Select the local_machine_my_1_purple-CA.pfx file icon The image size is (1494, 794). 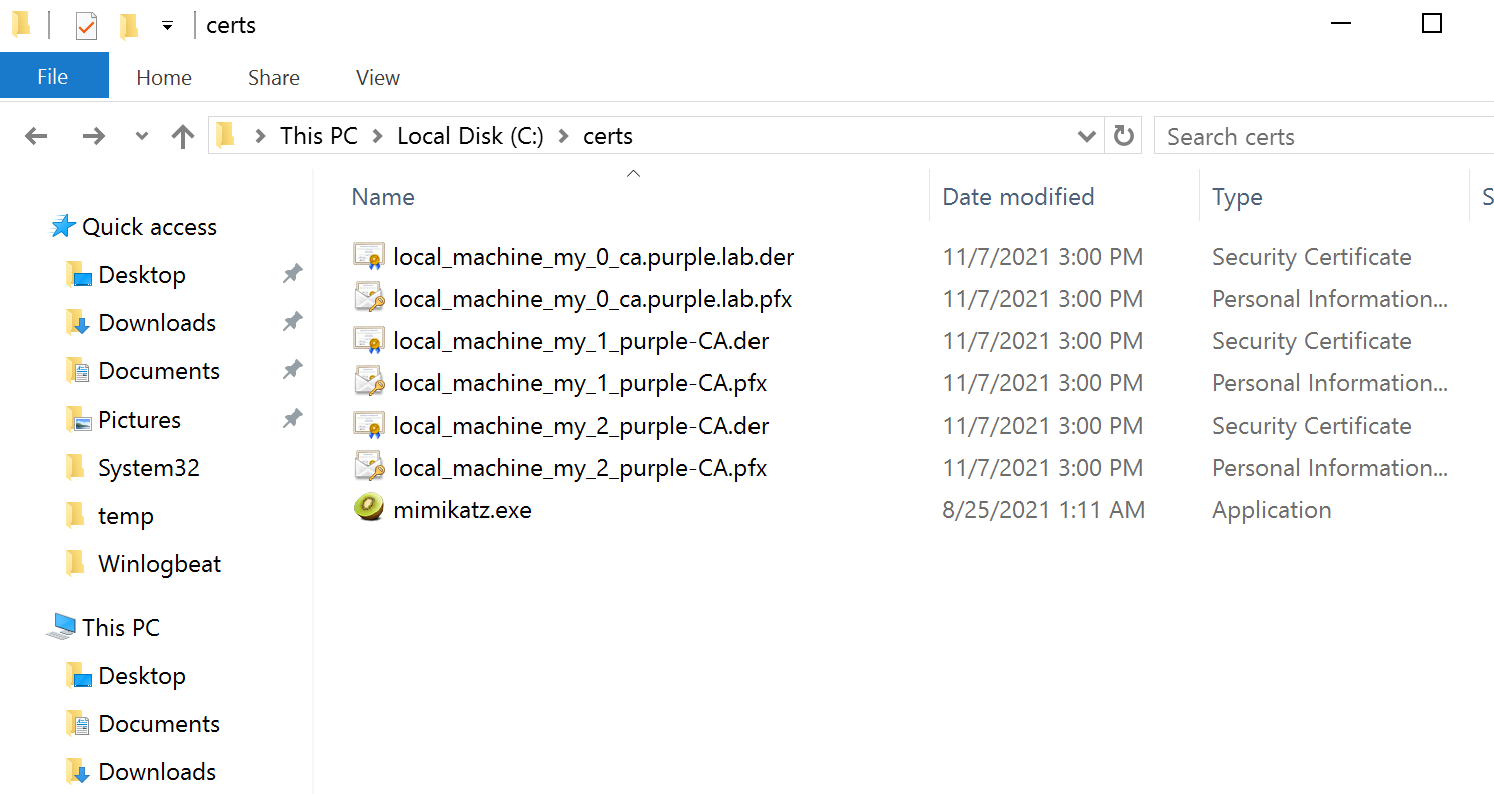(x=368, y=383)
